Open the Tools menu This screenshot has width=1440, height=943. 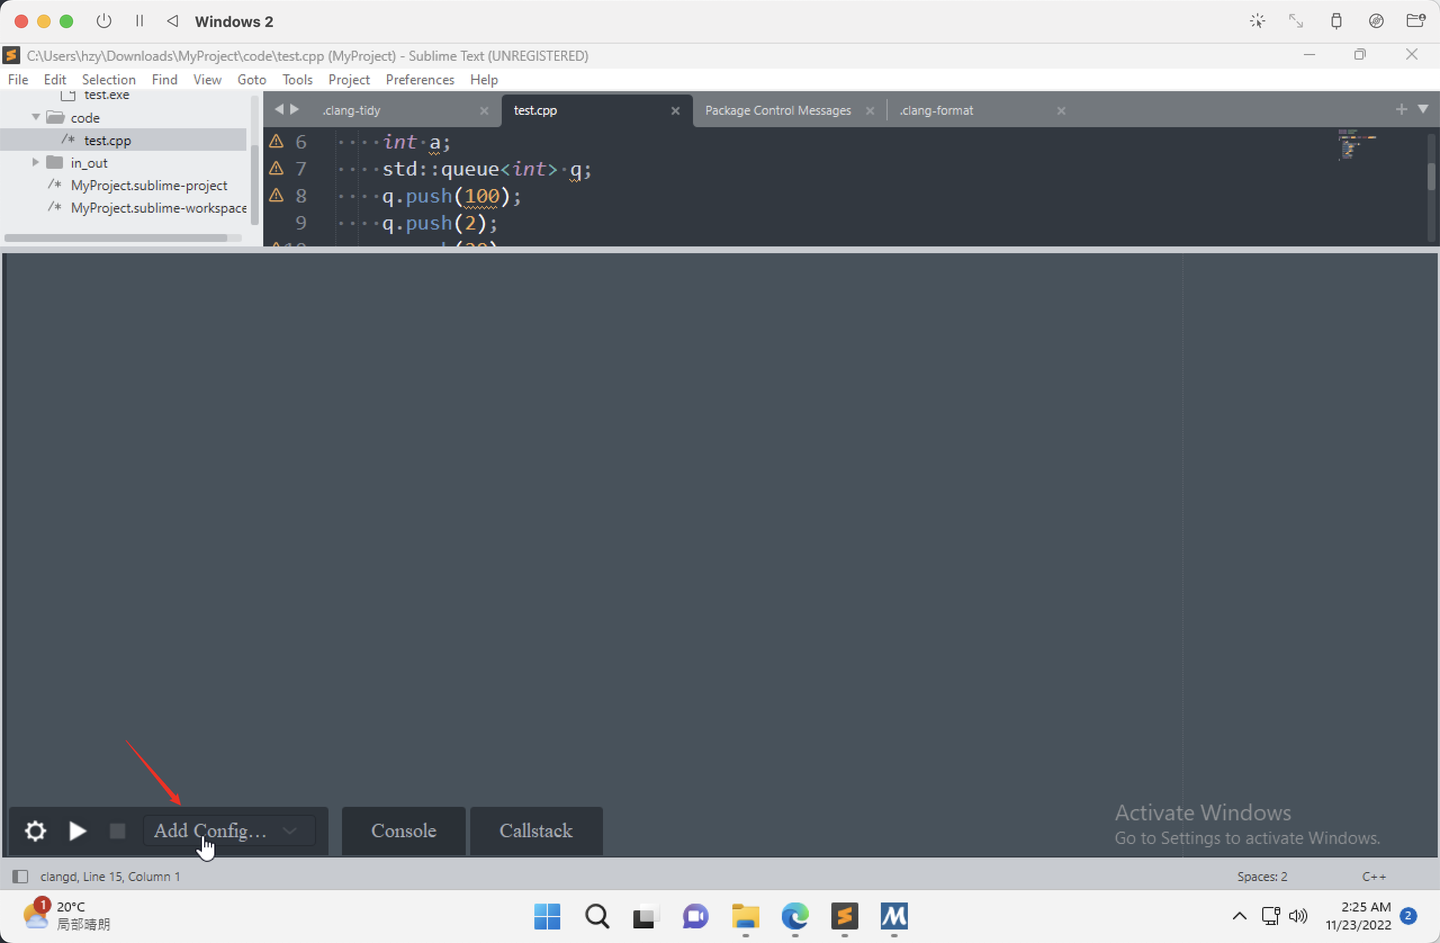pyautogui.click(x=297, y=79)
